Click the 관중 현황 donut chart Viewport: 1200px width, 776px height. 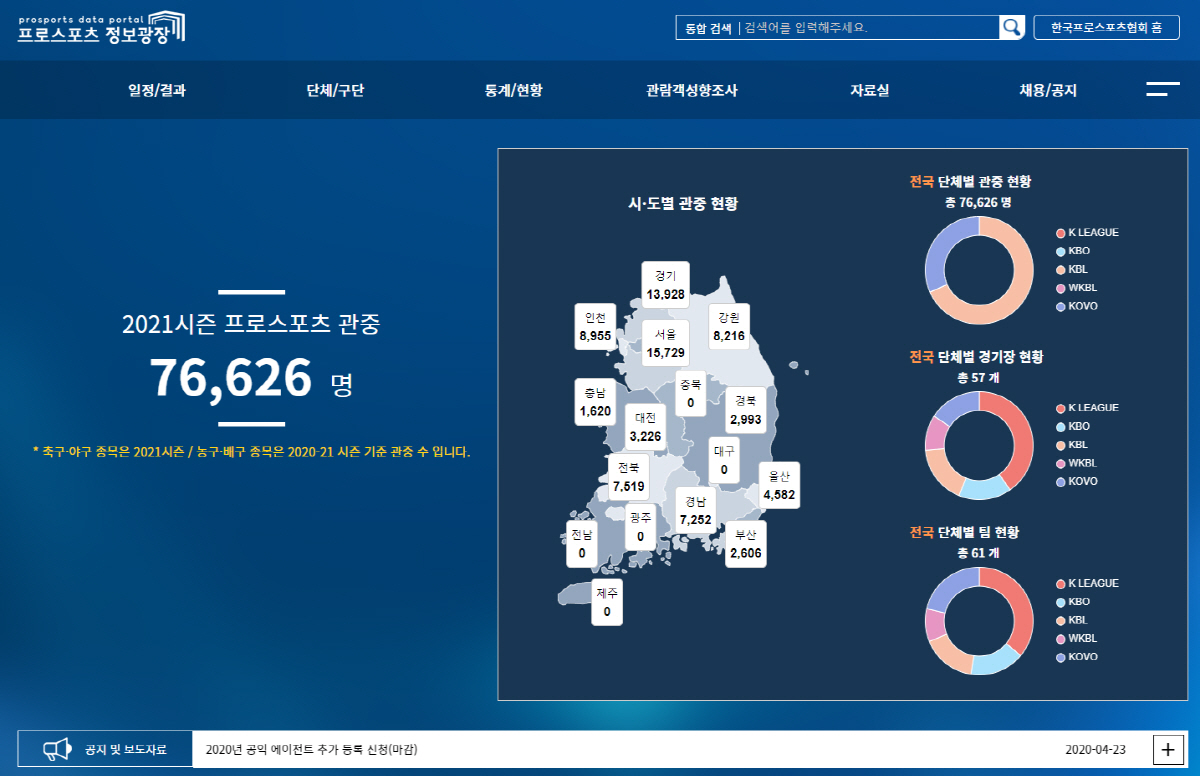[979, 270]
